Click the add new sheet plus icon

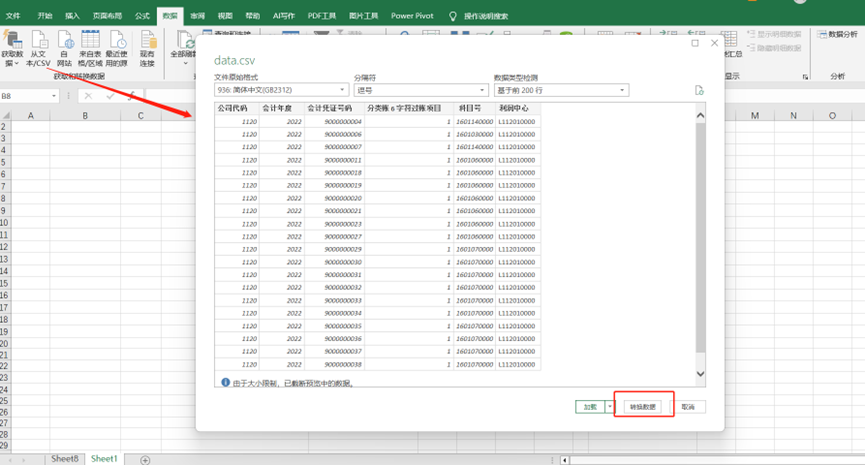(145, 459)
